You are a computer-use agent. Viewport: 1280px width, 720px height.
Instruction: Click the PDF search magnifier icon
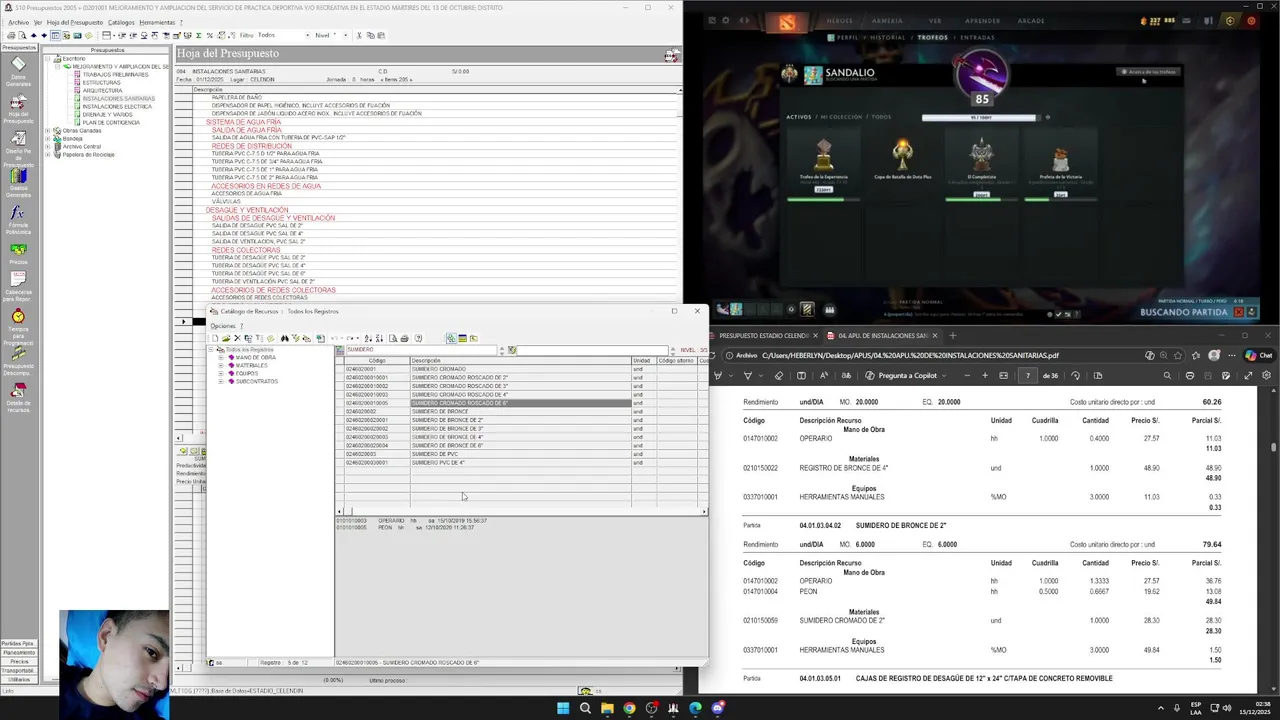(1167, 375)
